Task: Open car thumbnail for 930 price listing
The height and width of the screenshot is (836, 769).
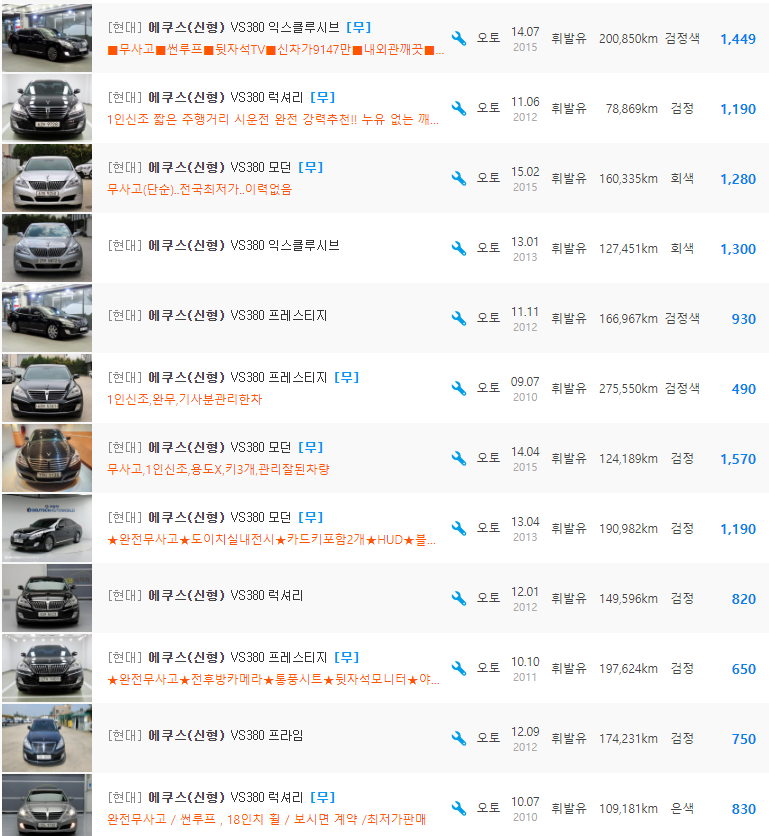Action: coord(47,318)
